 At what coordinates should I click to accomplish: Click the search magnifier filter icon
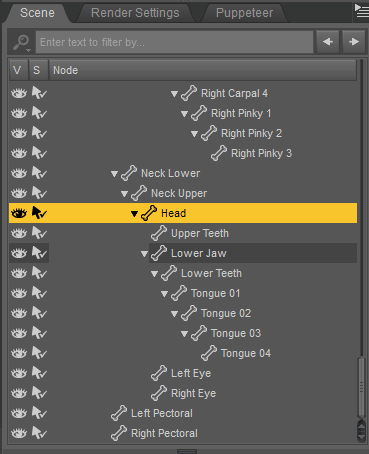coord(22,42)
